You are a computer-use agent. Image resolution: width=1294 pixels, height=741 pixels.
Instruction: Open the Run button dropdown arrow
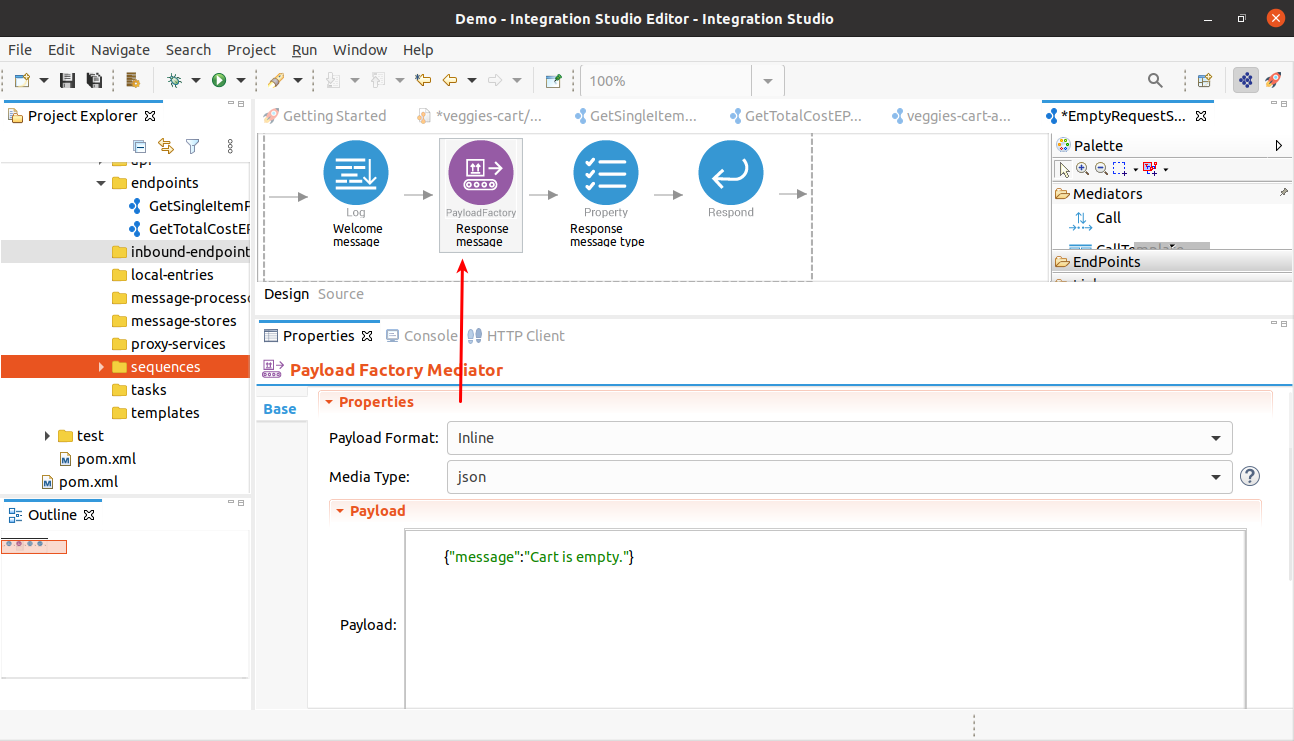click(240, 81)
